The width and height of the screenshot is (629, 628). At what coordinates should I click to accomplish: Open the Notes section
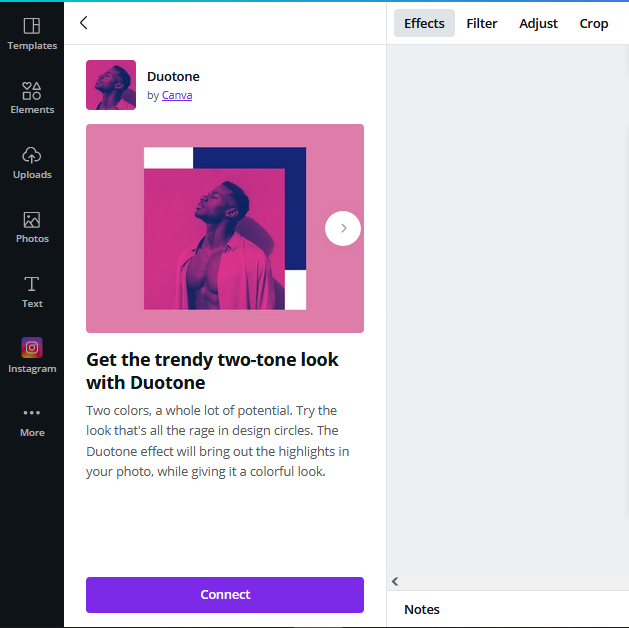422,609
